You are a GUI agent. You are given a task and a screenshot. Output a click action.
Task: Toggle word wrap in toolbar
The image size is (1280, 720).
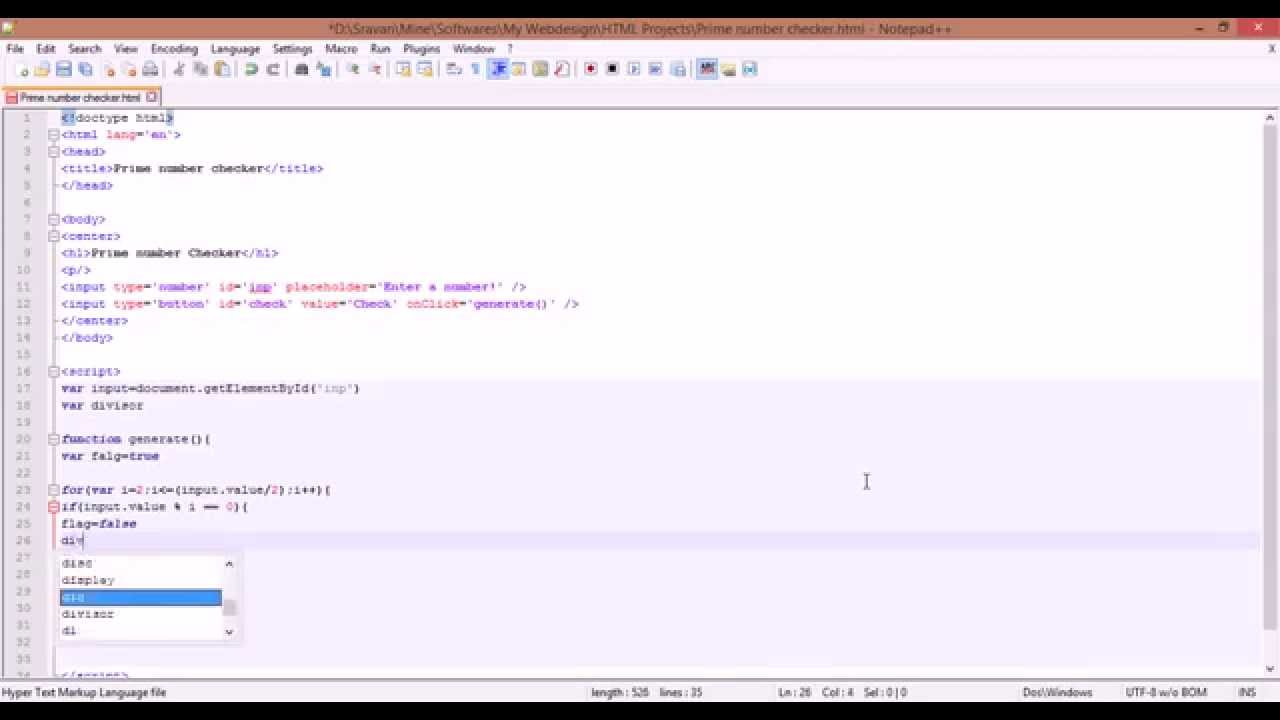[453, 69]
